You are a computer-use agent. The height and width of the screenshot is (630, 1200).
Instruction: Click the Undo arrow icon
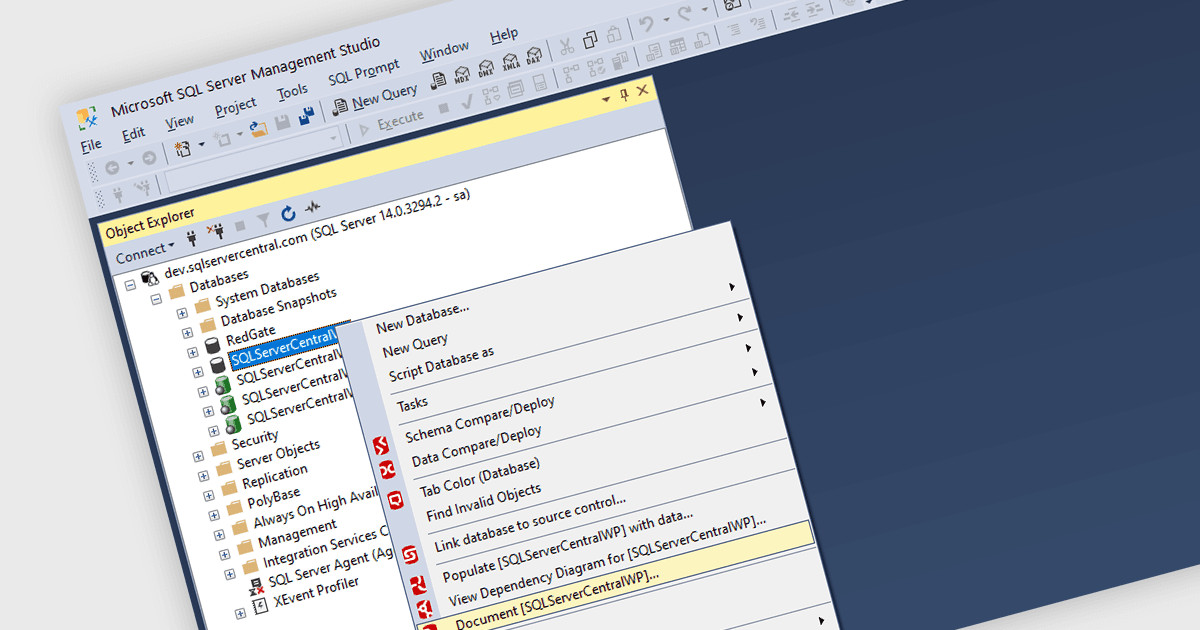click(x=646, y=24)
